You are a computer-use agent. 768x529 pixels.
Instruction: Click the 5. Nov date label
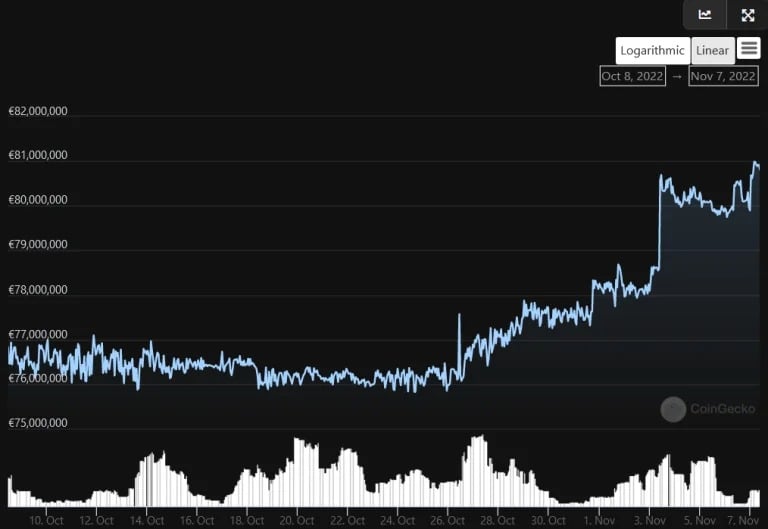pyautogui.click(x=699, y=520)
